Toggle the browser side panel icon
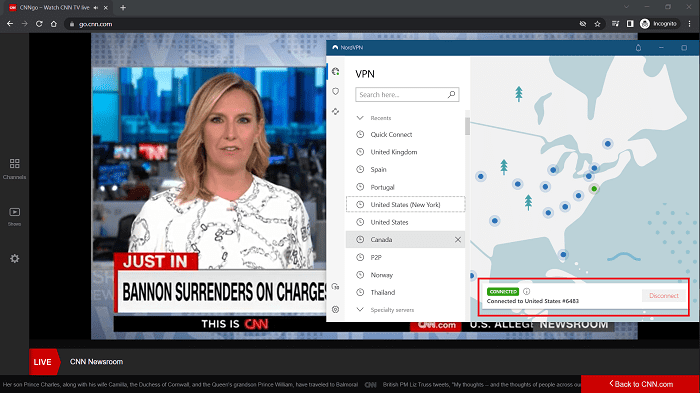 pyautogui.click(x=630, y=24)
